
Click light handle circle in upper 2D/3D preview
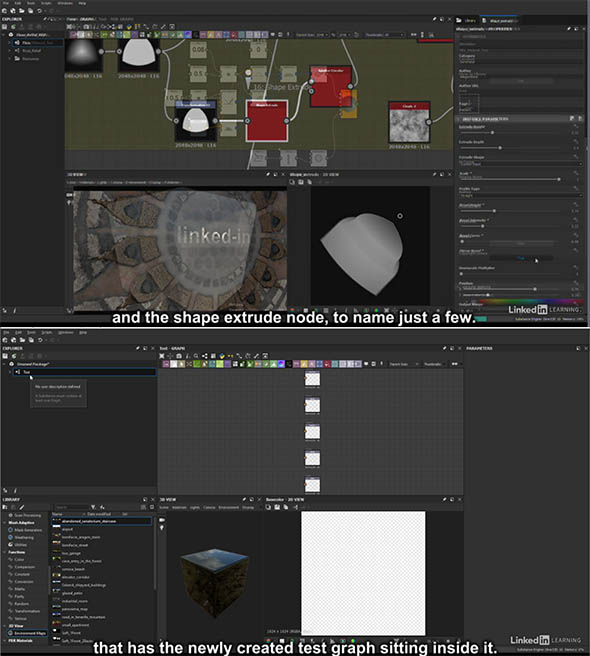click(400, 216)
